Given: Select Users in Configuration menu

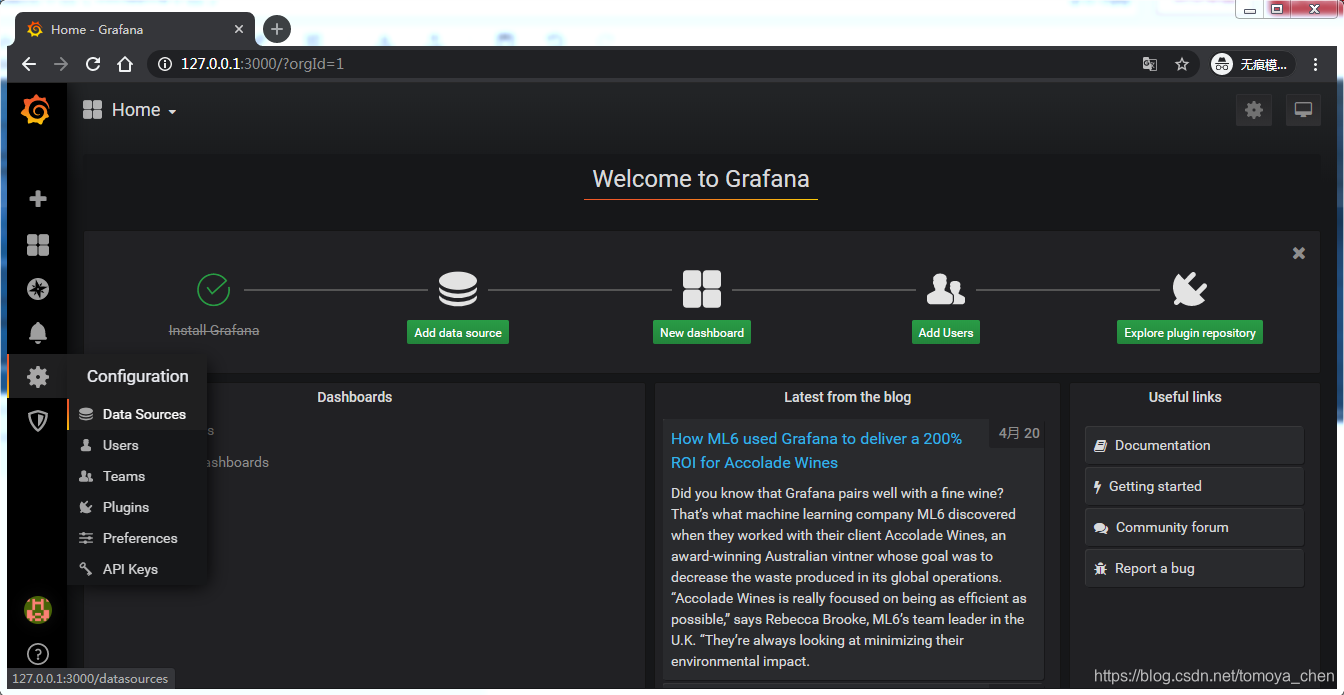Looking at the screenshot, I should 137,445.
